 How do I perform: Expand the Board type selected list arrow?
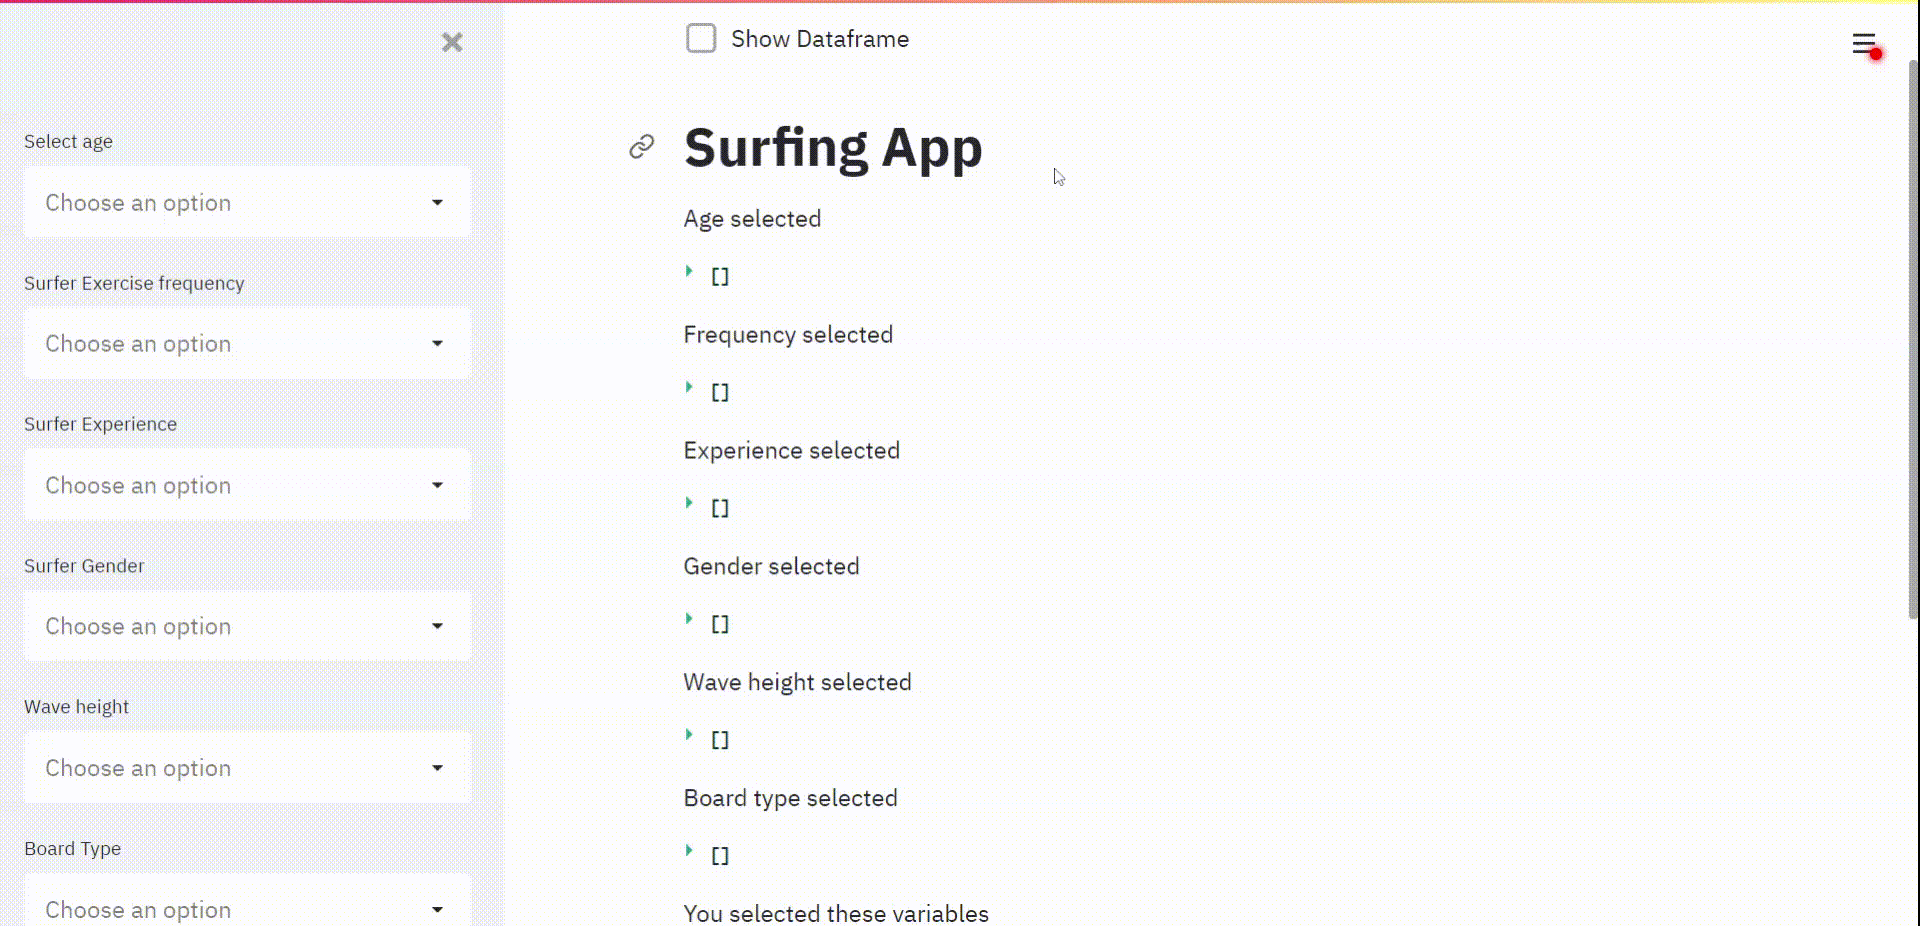689,851
